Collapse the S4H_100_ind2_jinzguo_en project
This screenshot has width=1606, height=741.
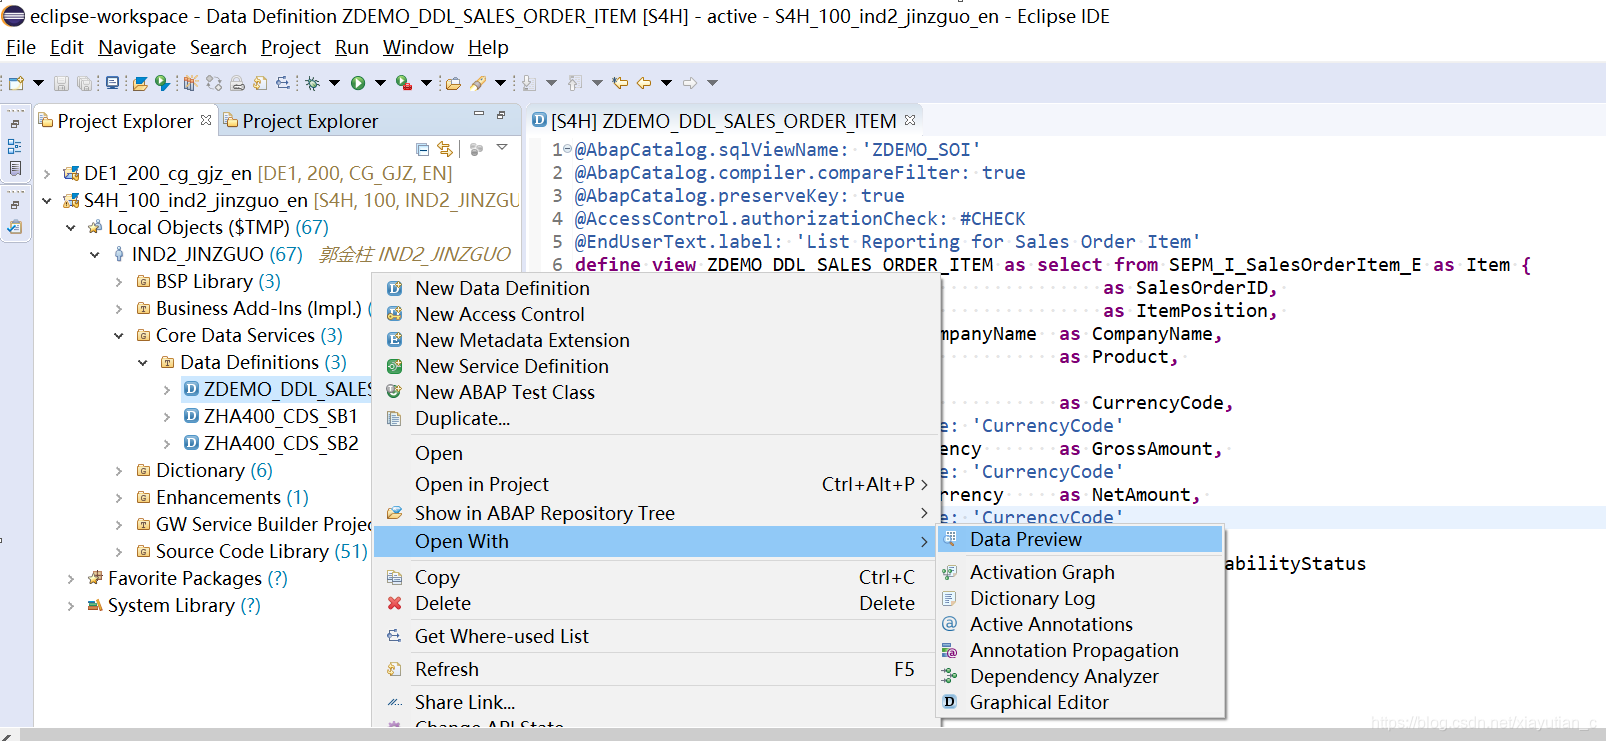tap(46, 201)
